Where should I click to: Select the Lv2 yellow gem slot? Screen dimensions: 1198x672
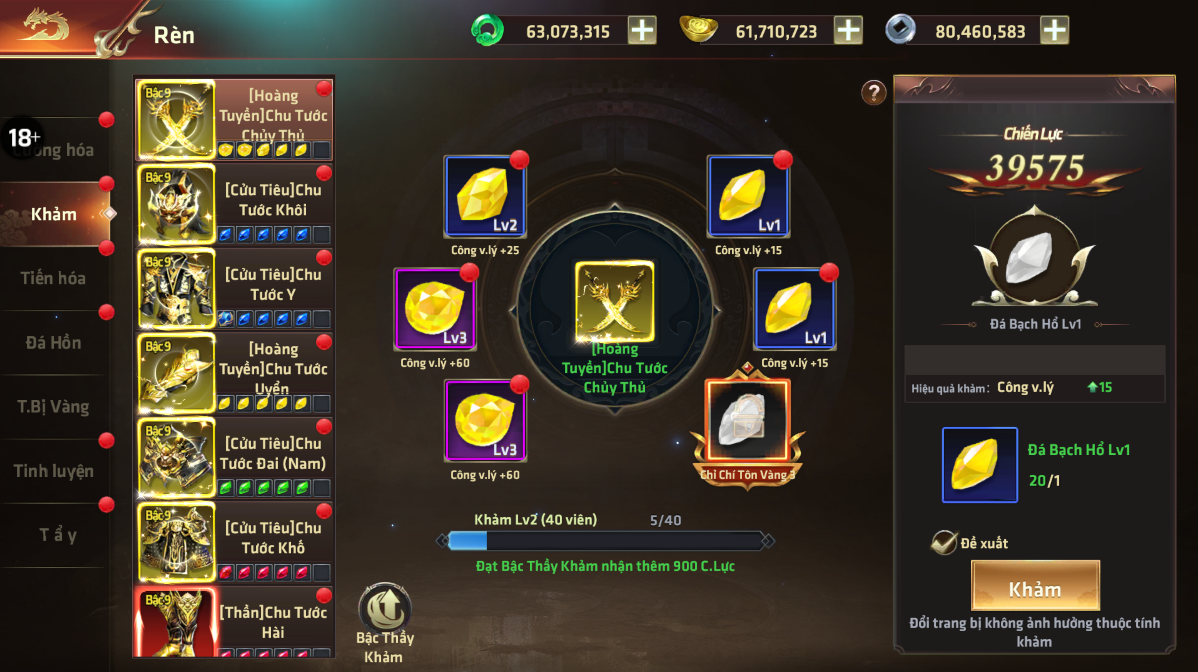[484, 196]
